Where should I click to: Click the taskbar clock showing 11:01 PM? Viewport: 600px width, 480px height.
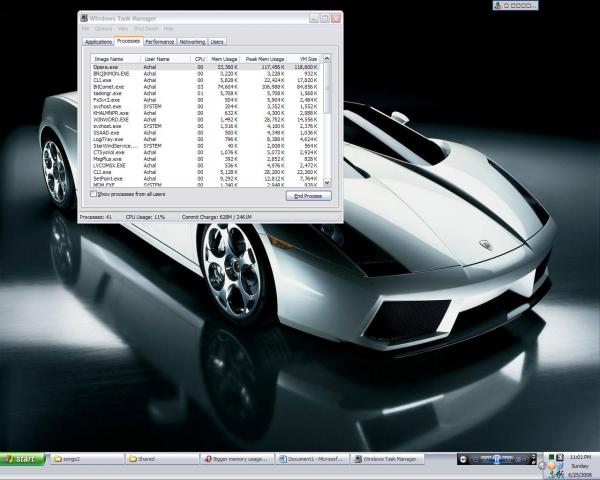pyautogui.click(x=580, y=457)
